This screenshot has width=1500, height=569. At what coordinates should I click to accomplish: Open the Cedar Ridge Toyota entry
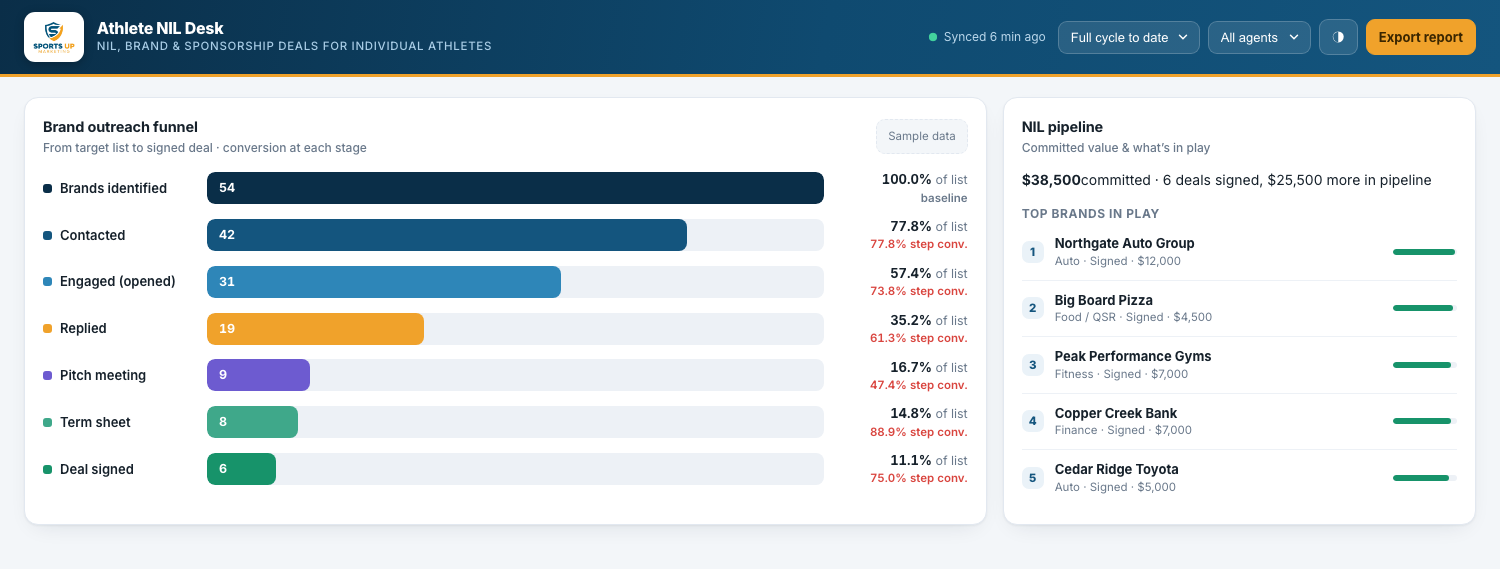coord(1239,478)
